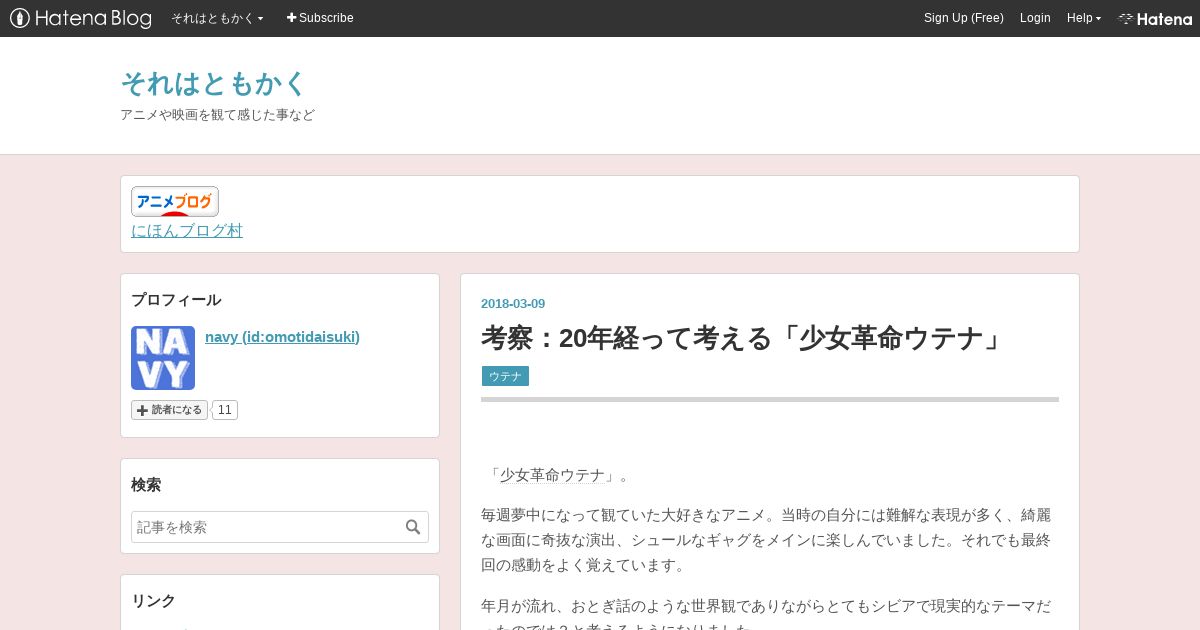
Task: Open navy (id:omotidaisuki) profile link
Action: click(282, 337)
